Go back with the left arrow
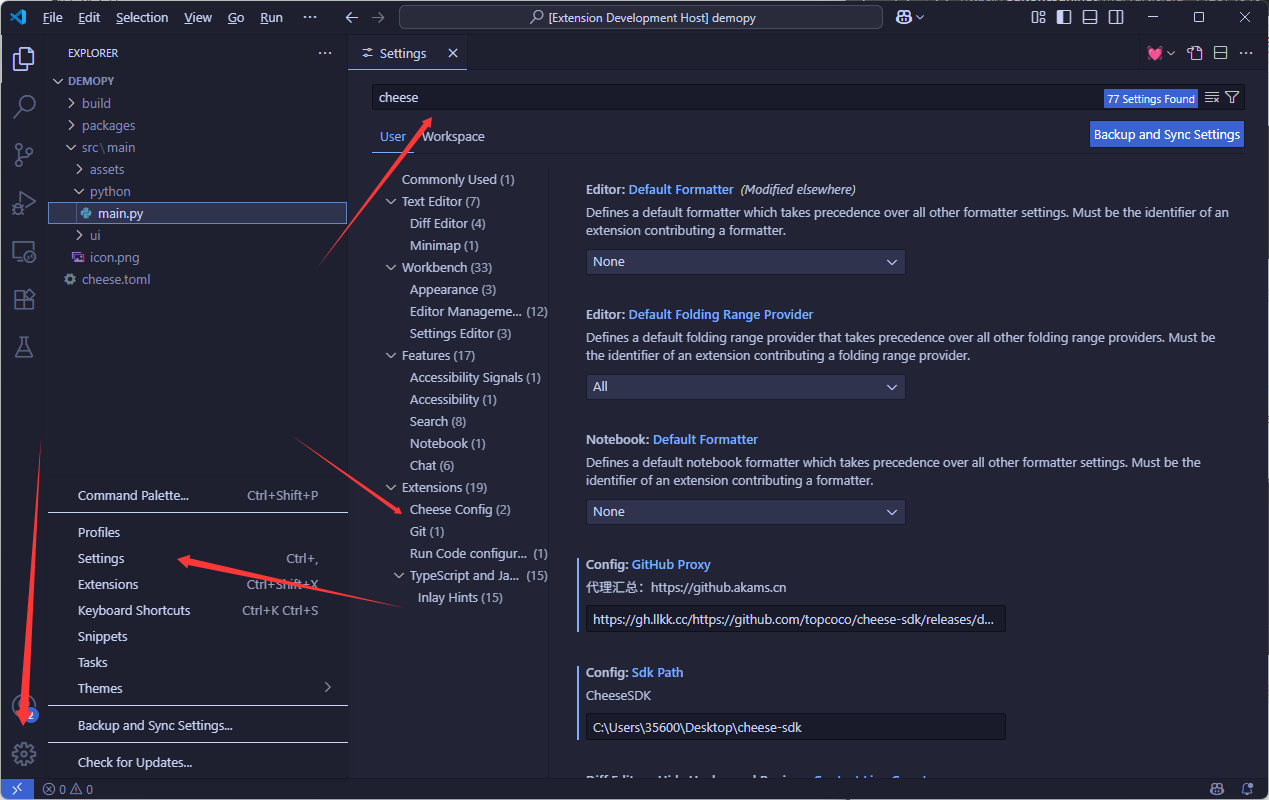1269x800 pixels. 351,17
